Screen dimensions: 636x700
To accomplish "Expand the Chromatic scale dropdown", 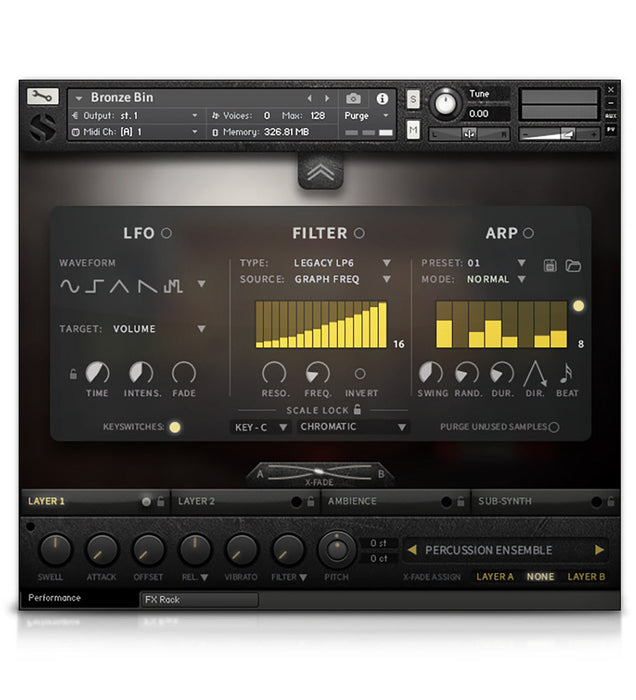I will tap(402, 427).
